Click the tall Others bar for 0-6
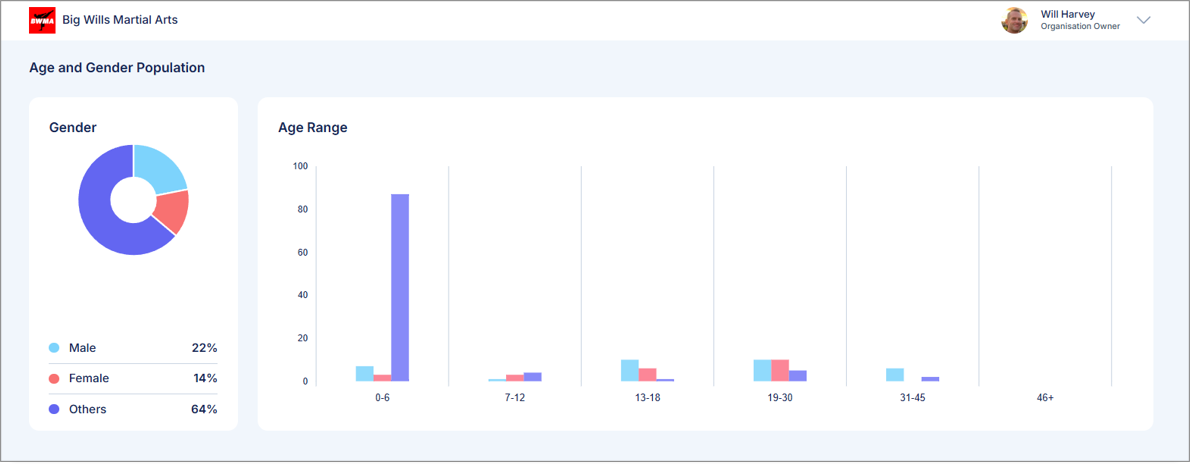Viewport: 1190px width, 464px height. 400,288
